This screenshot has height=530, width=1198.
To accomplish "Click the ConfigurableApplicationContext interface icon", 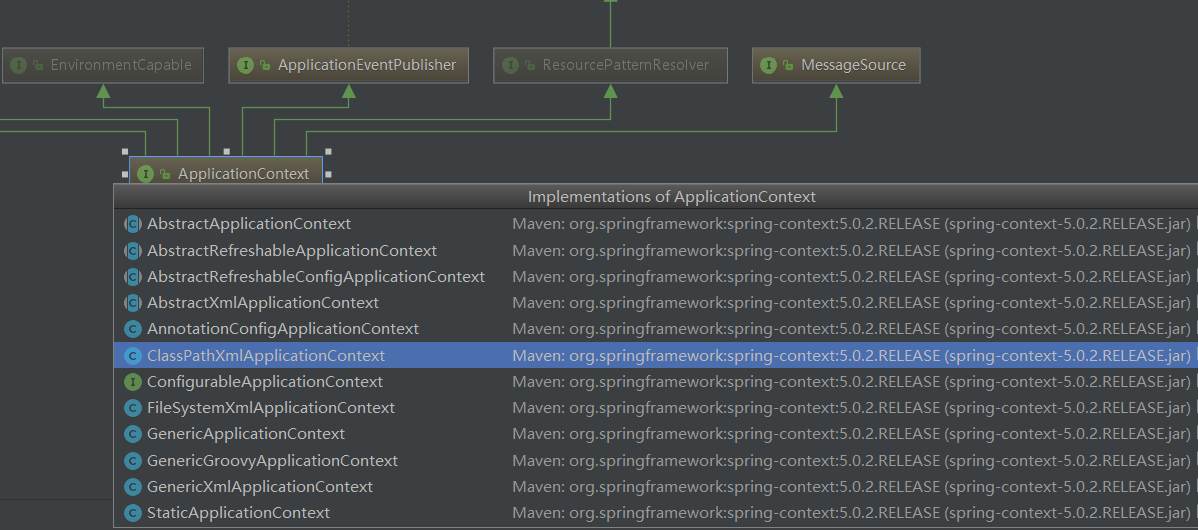I will (132, 382).
